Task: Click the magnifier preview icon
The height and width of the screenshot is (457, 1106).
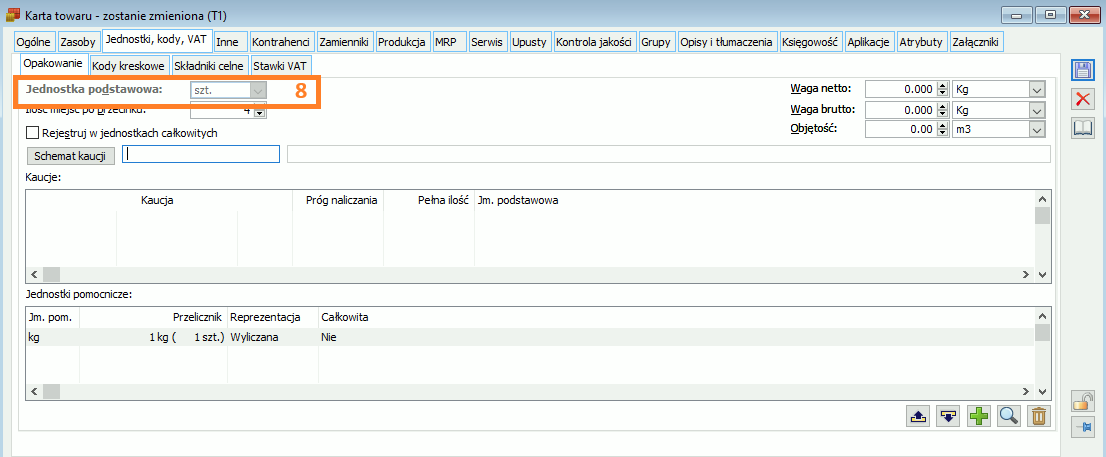Action: pos(1008,416)
